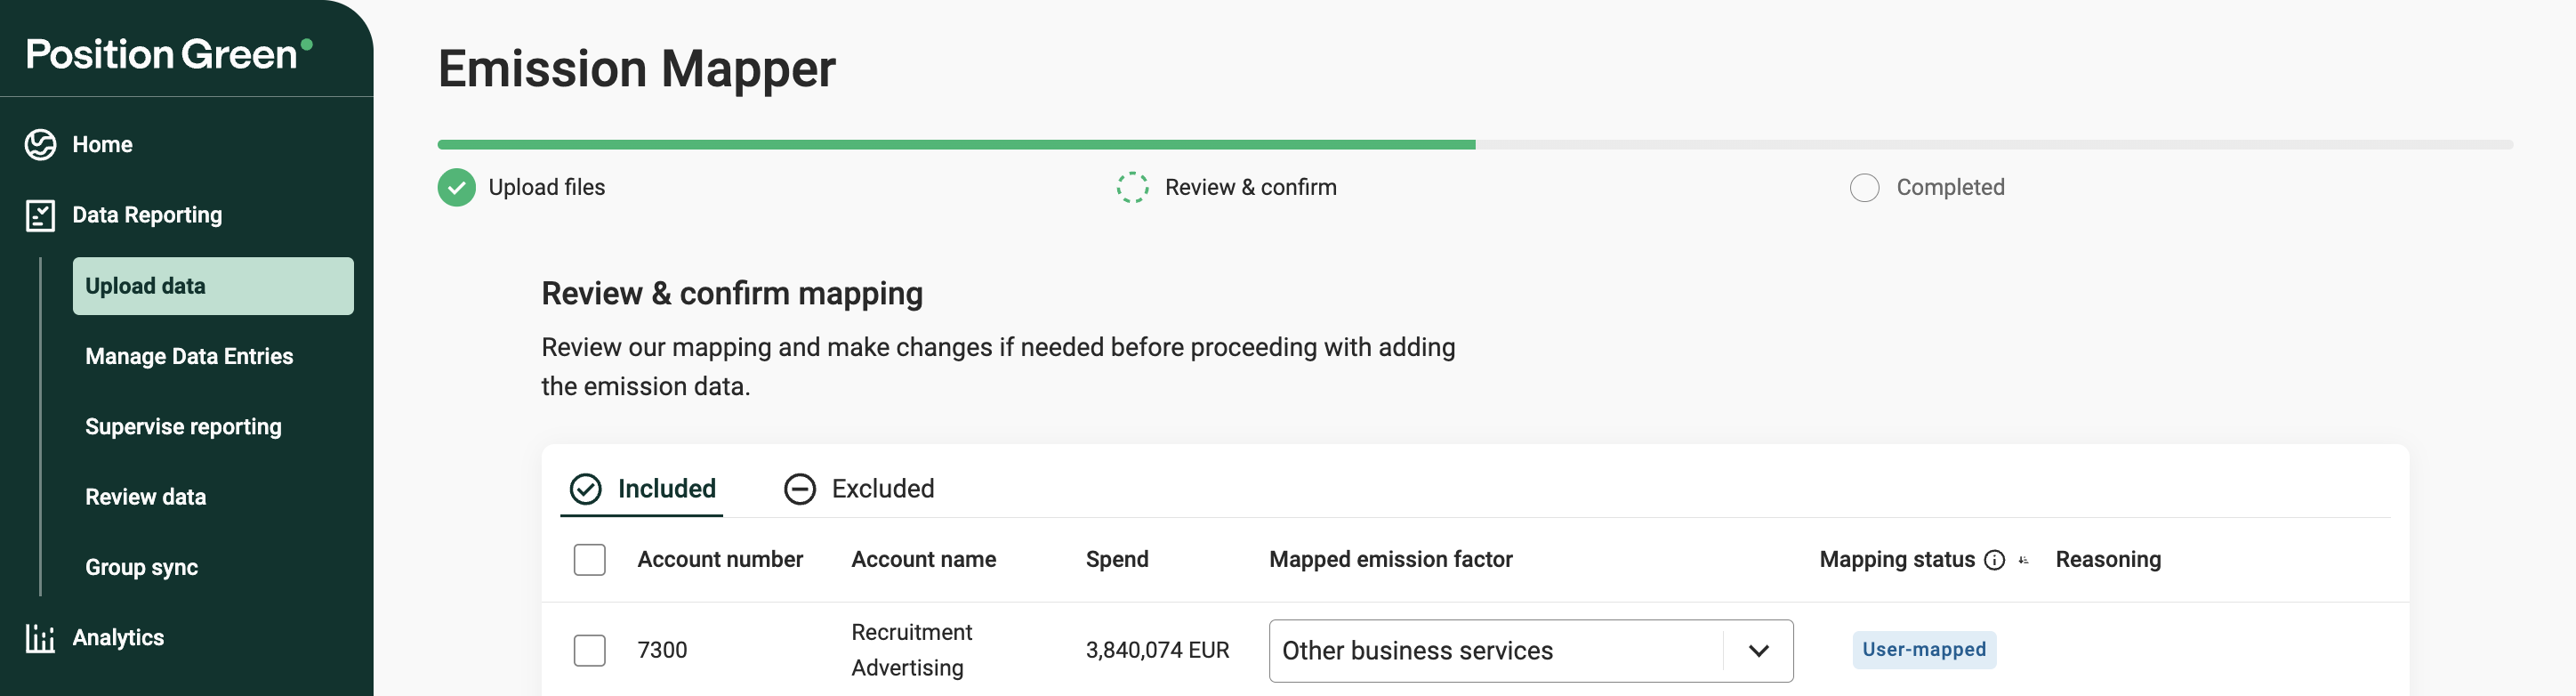Image resolution: width=2576 pixels, height=696 pixels.
Task: Click the green progress bar
Action: pos(955,145)
